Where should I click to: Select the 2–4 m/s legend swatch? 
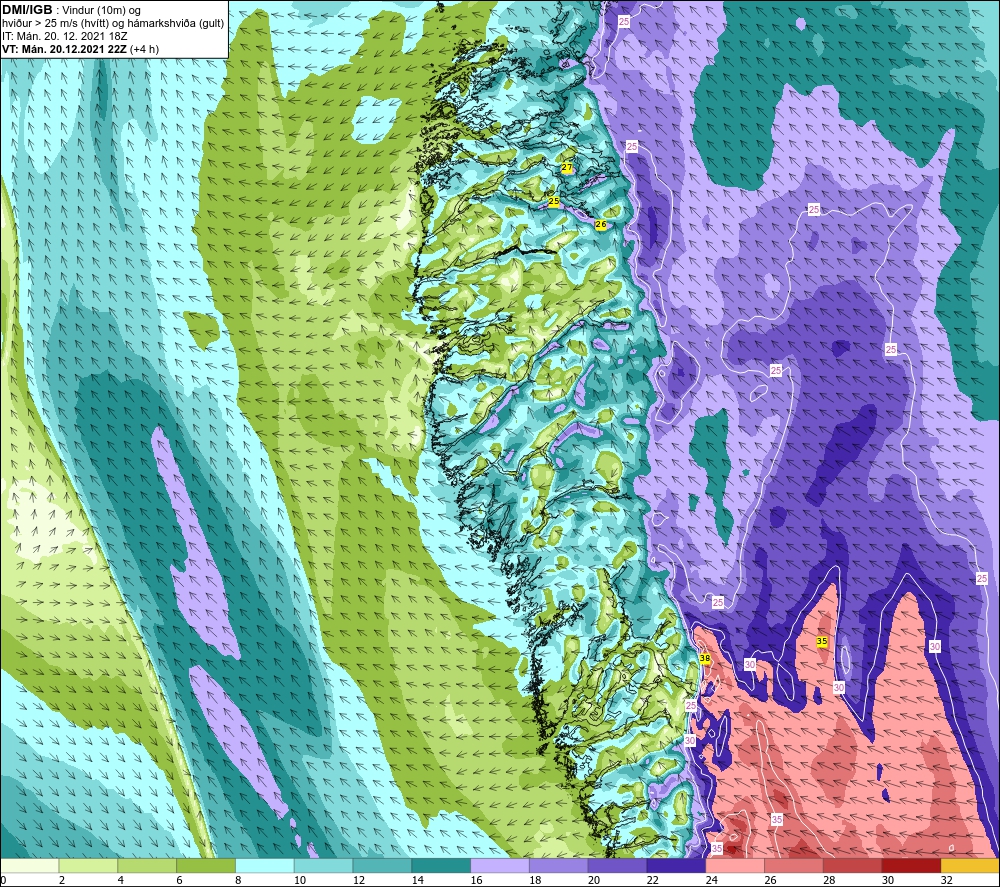(88, 865)
